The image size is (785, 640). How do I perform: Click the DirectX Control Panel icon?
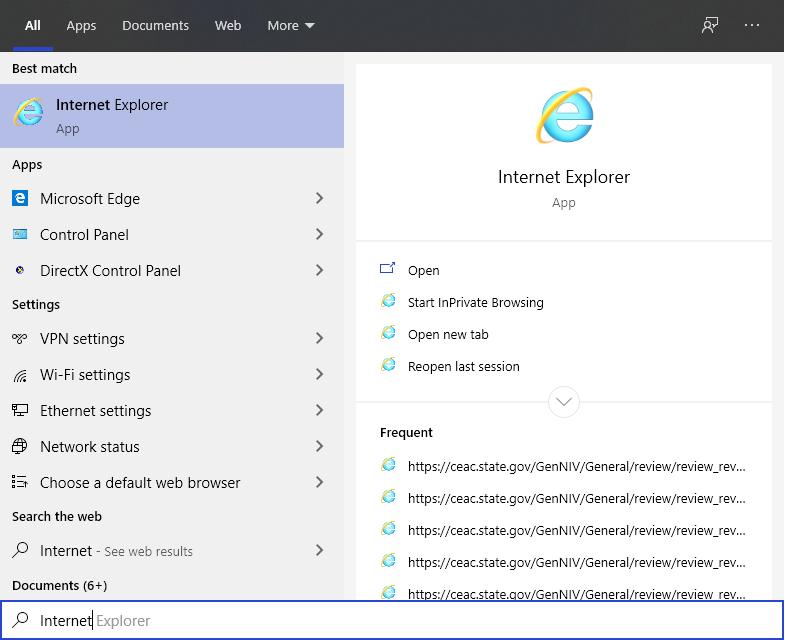pos(20,271)
